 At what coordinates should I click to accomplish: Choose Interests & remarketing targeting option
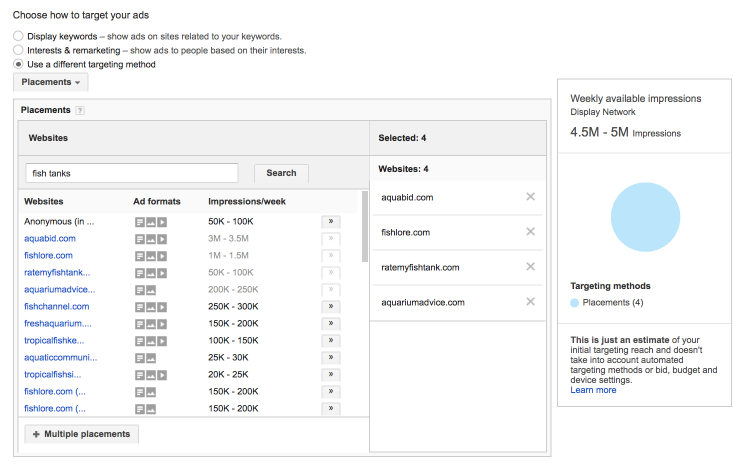click(x=18, y=50)
